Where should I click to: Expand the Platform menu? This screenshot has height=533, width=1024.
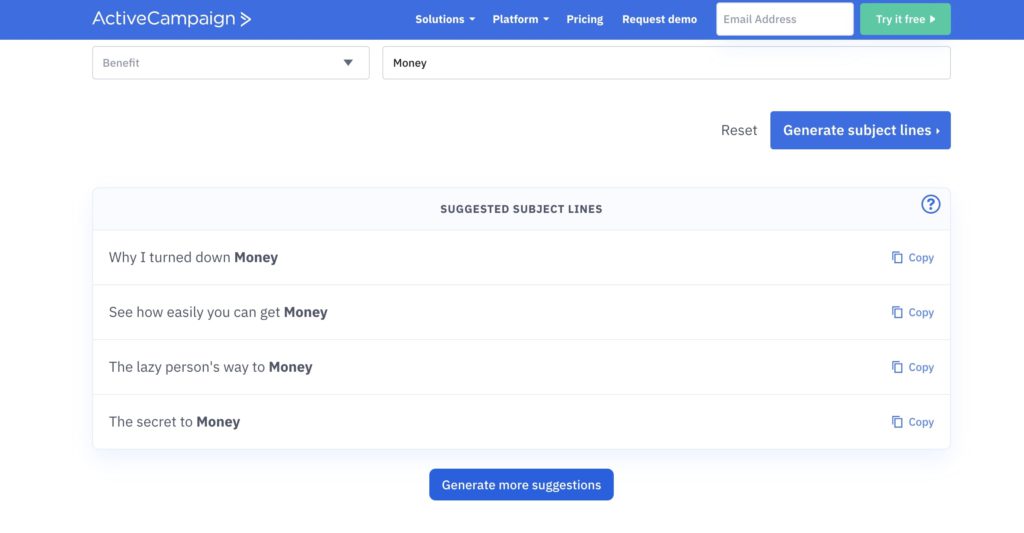tap(520, 19)
